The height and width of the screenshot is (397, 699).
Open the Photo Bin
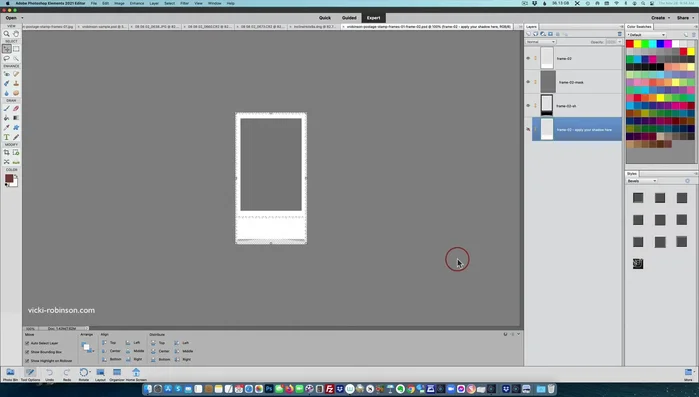tap(10, 374)
